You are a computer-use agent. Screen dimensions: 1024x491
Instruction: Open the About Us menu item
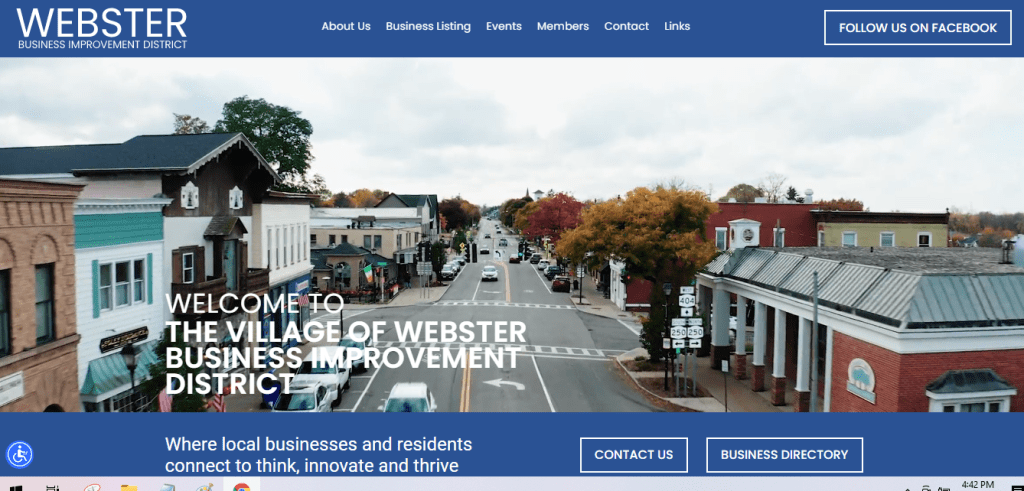(x=346, y=26)
